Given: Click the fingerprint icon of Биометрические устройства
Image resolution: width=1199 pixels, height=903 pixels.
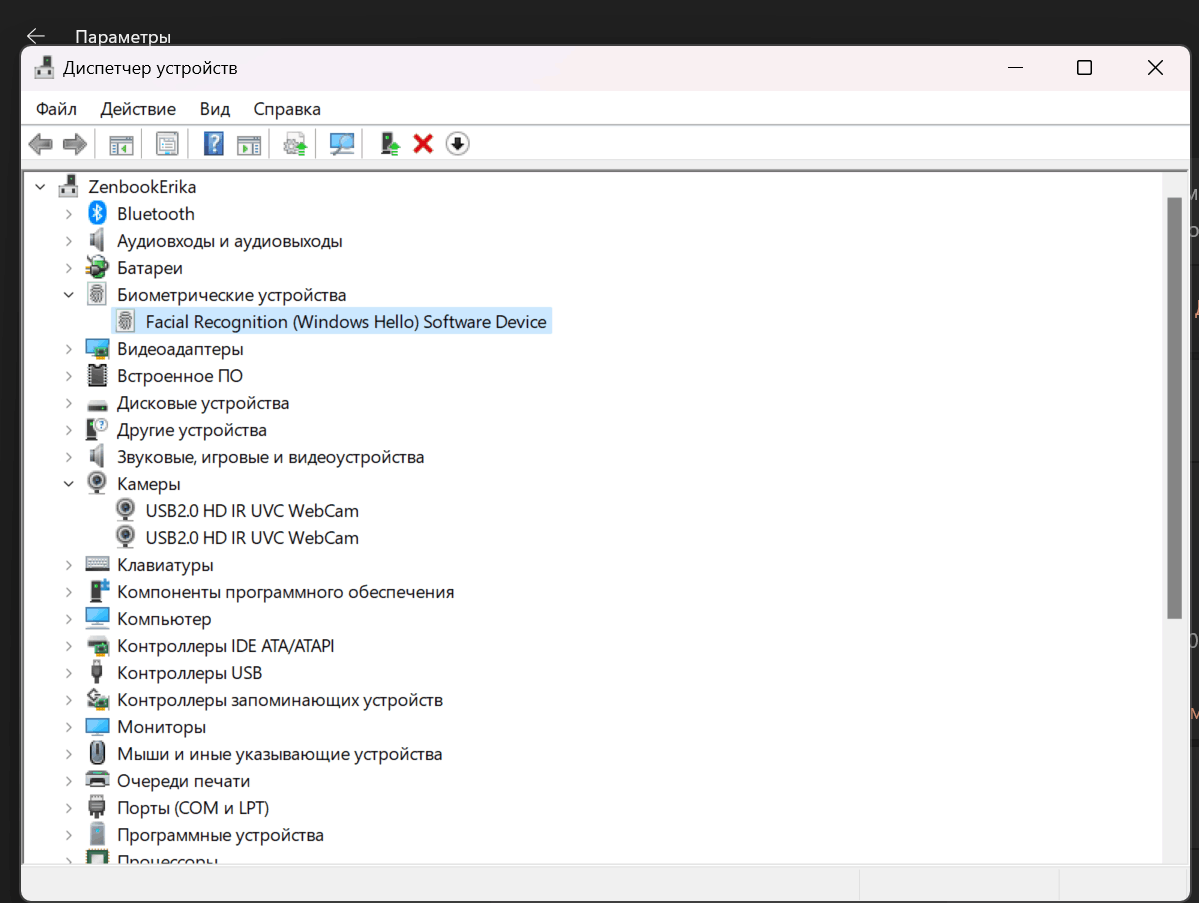Looking at the screenshot, I should click(97, 294).
